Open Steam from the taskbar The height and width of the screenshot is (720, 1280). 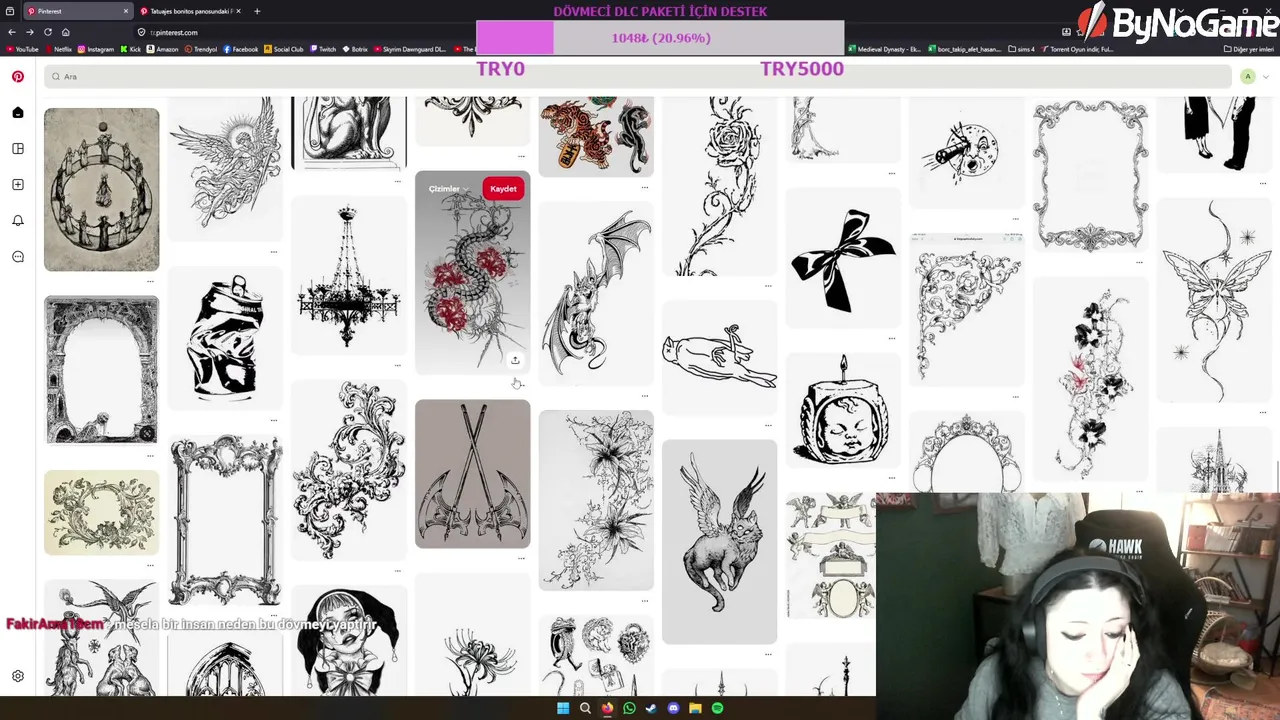tap(651, 708)
